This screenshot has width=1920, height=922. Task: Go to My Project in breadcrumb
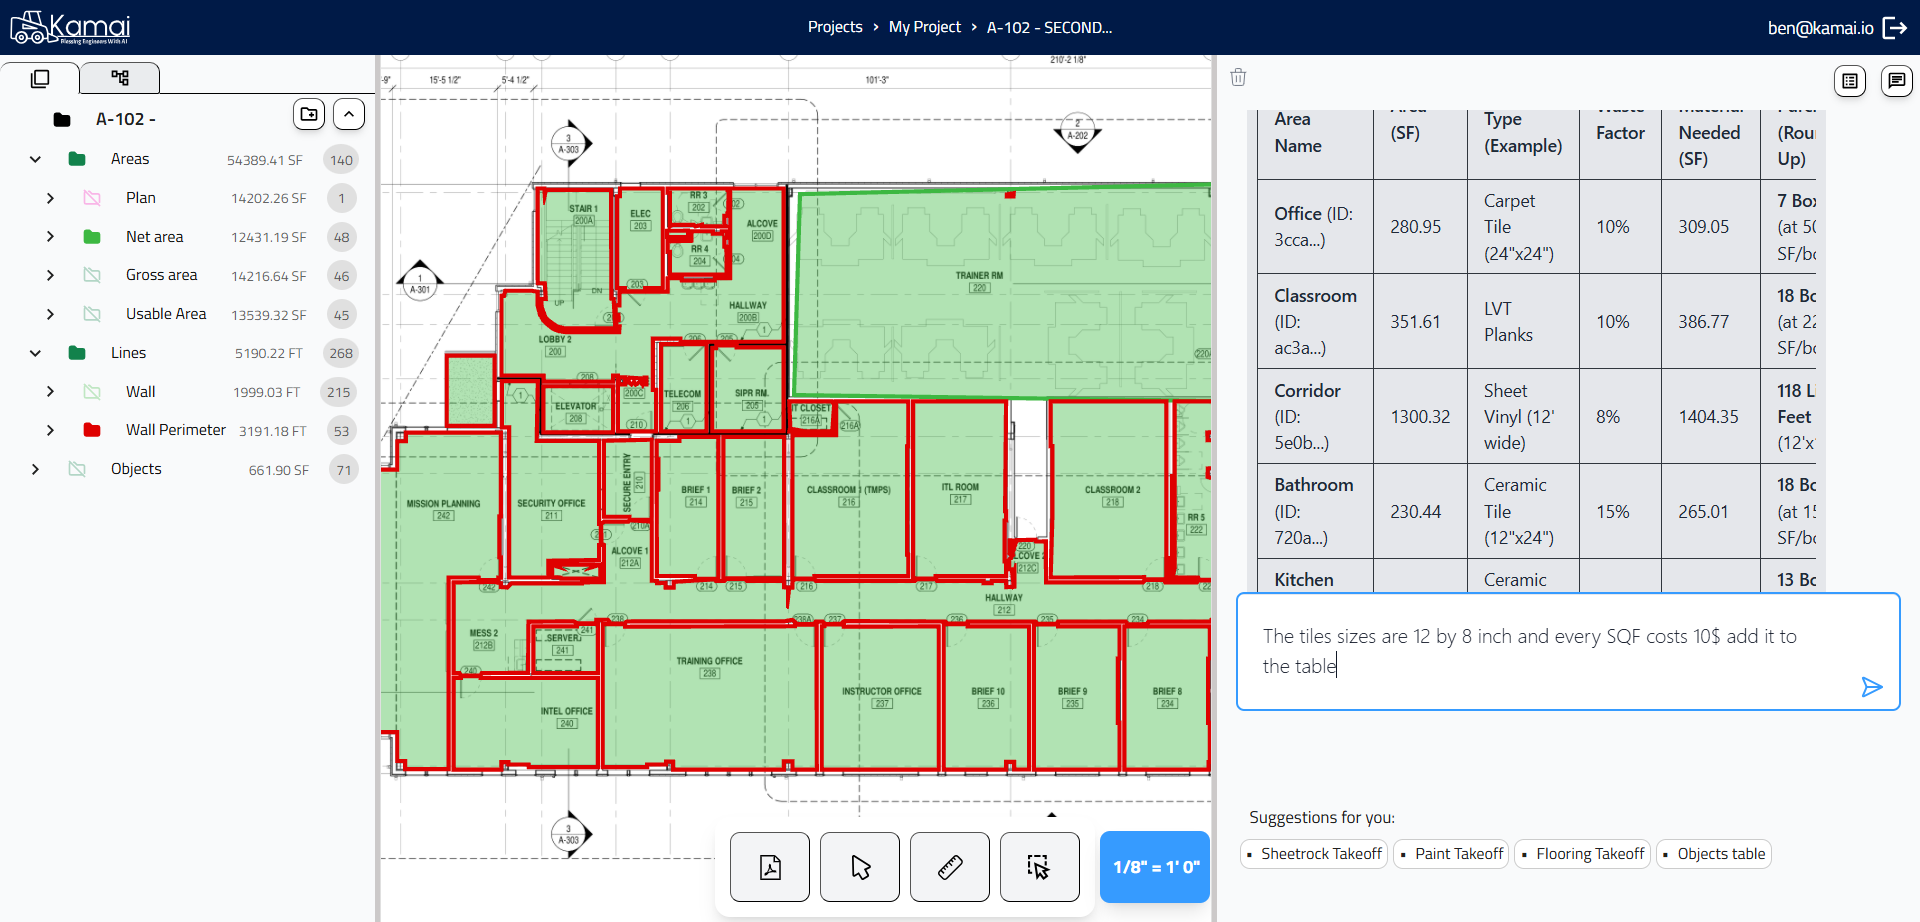click(924, 27)
